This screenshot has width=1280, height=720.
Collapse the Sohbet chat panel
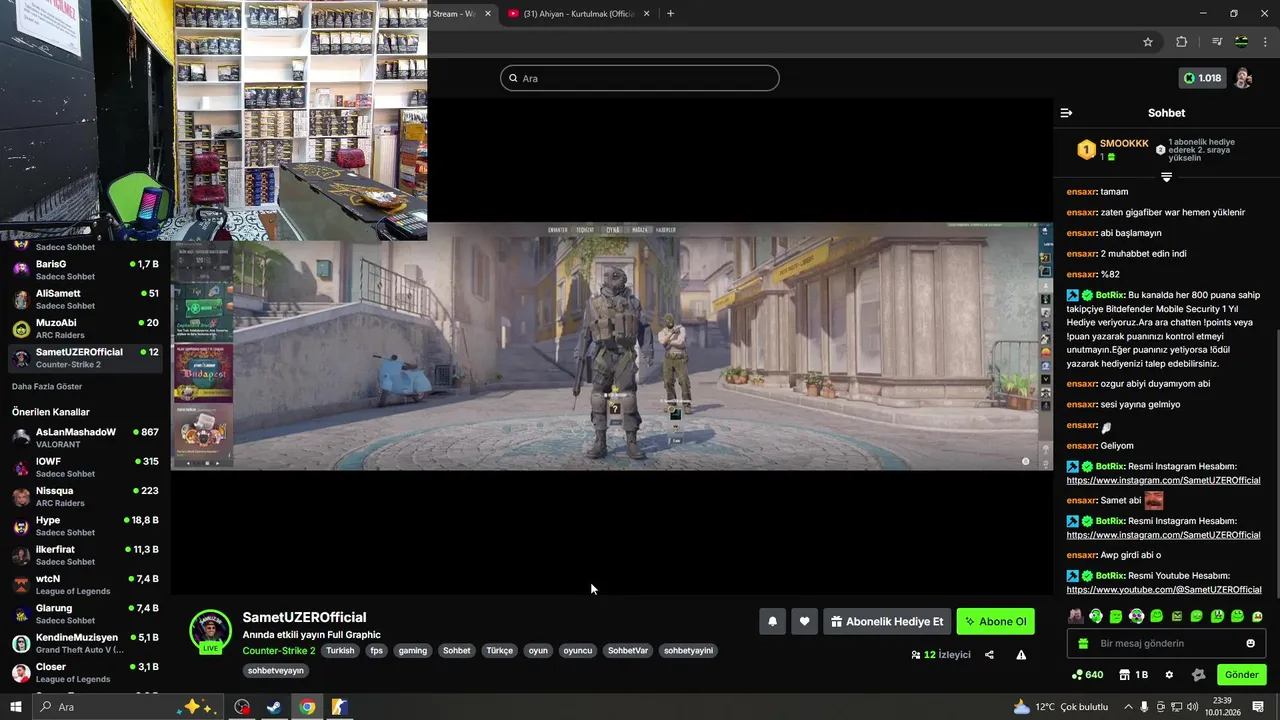tap(1066, 113)
